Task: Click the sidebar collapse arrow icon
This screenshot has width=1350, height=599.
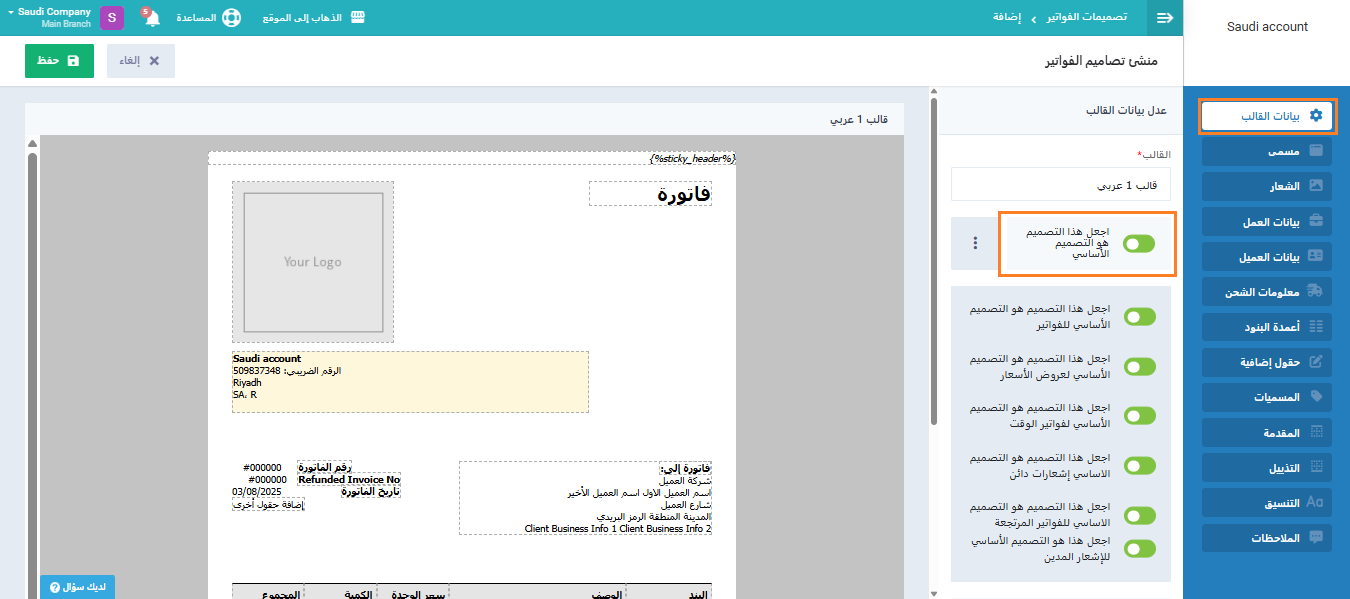Action: click(1165, 18)
